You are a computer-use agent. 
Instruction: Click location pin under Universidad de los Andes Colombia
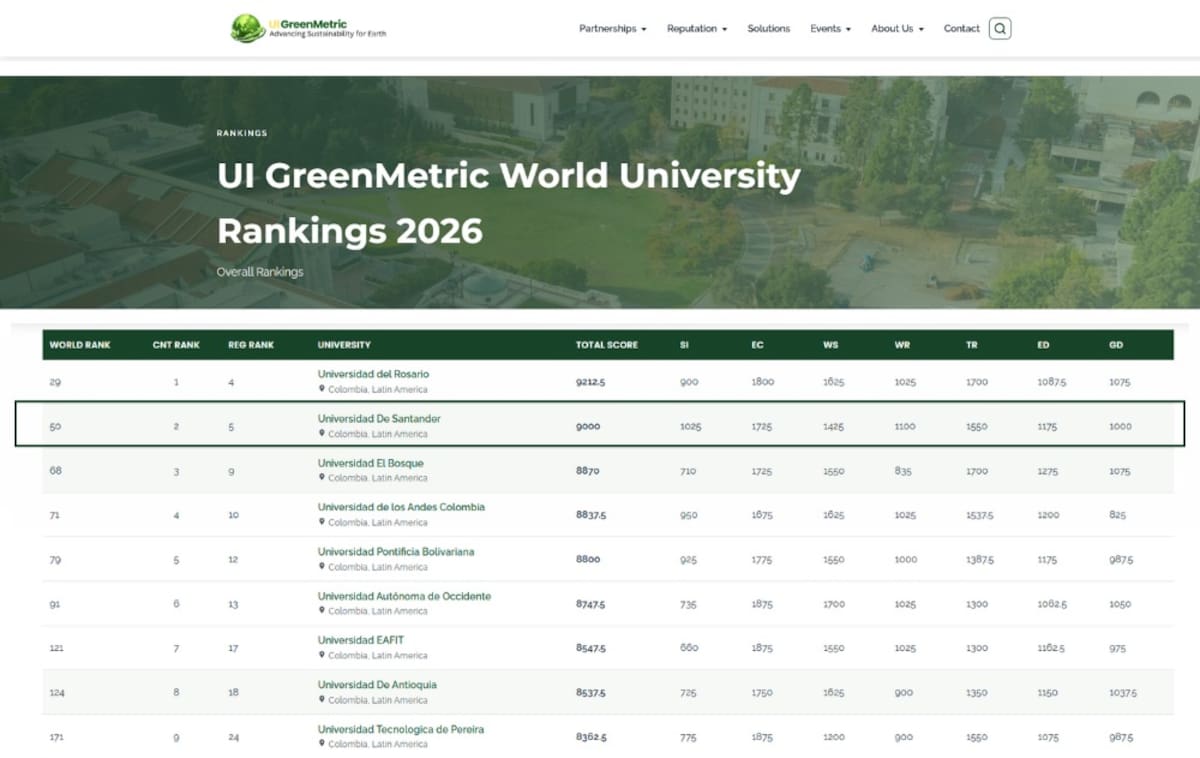322,522
